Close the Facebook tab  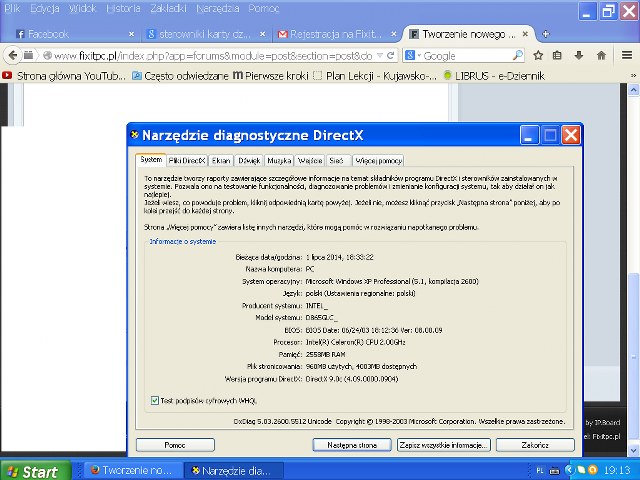pyautogui.click(x=131, y=34)
